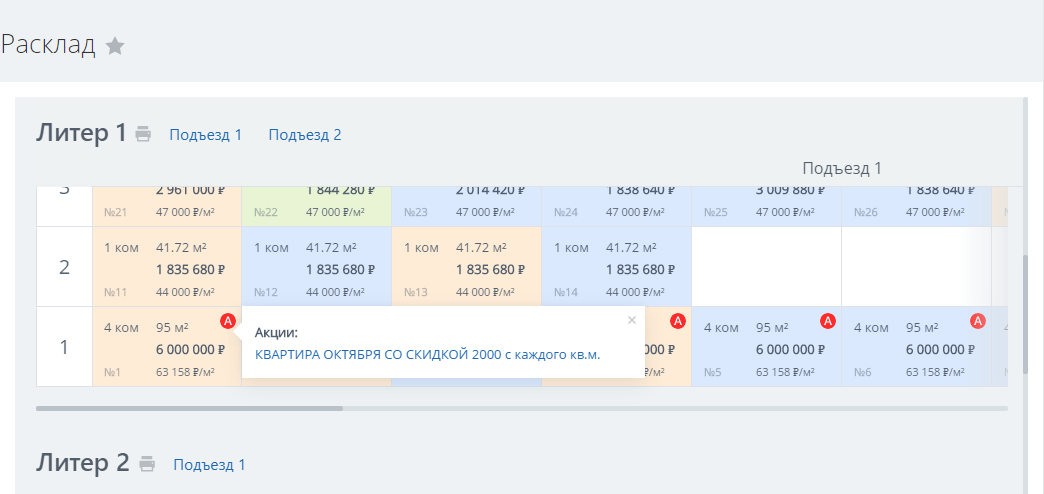Open Подъезд 1 link under Литер 2
This screenshot has width=1044, height=494.
[209, 465]
